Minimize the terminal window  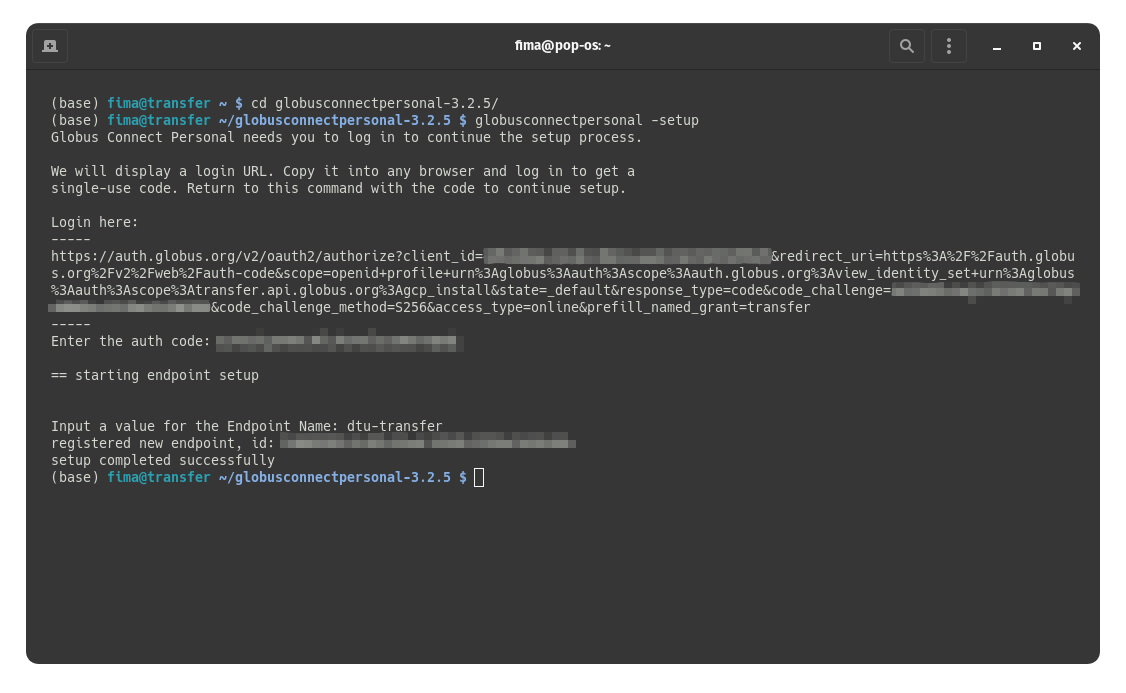(x=997, y=46)
